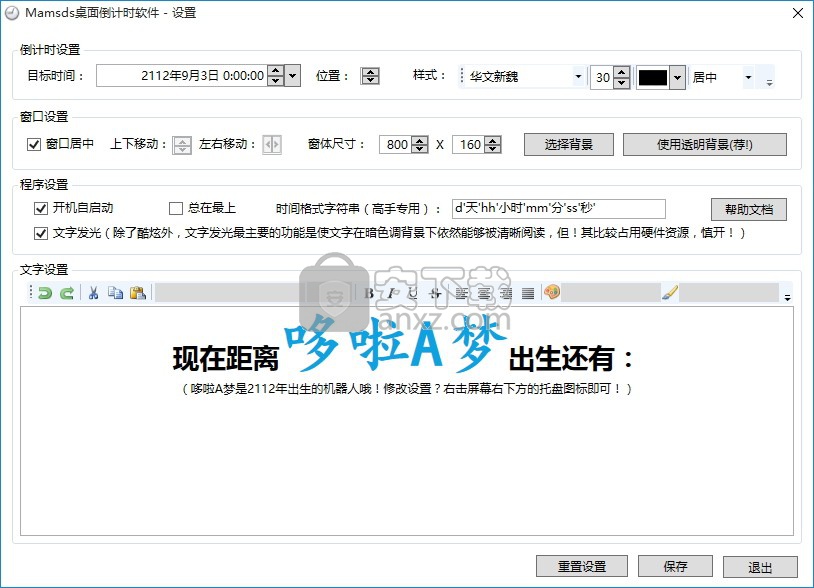Decrease window height 160 spinner

coord(493,148)
